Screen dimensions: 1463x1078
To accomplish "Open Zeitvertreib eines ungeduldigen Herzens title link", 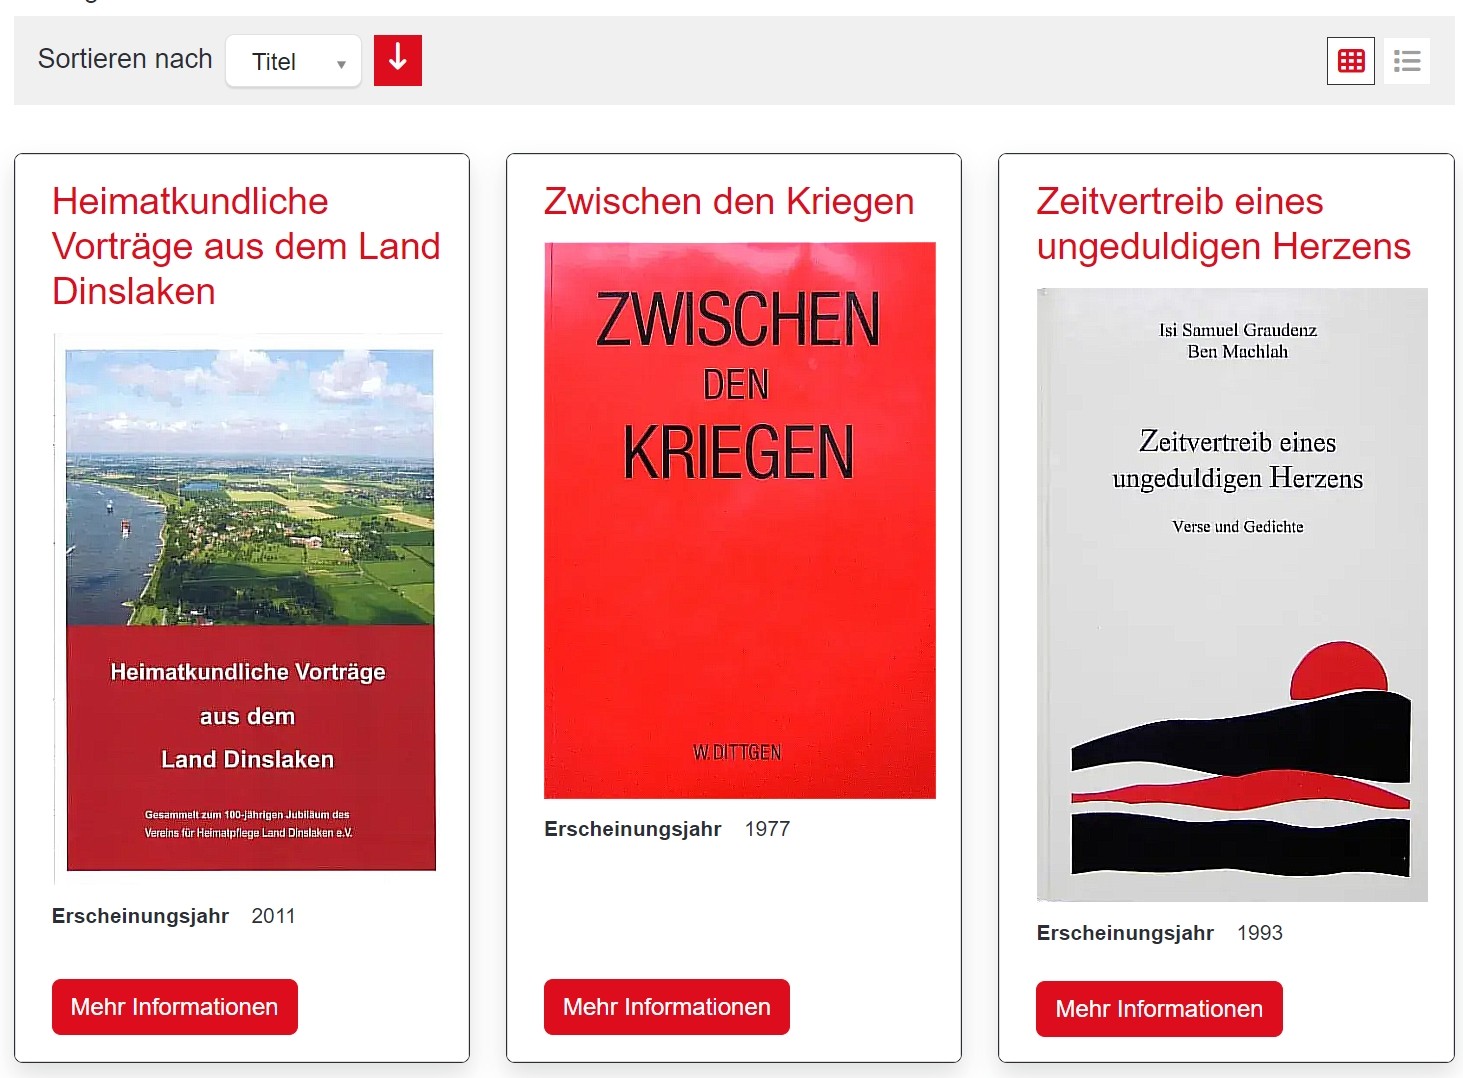I will pyautogui.click(x=1224, y=224).
